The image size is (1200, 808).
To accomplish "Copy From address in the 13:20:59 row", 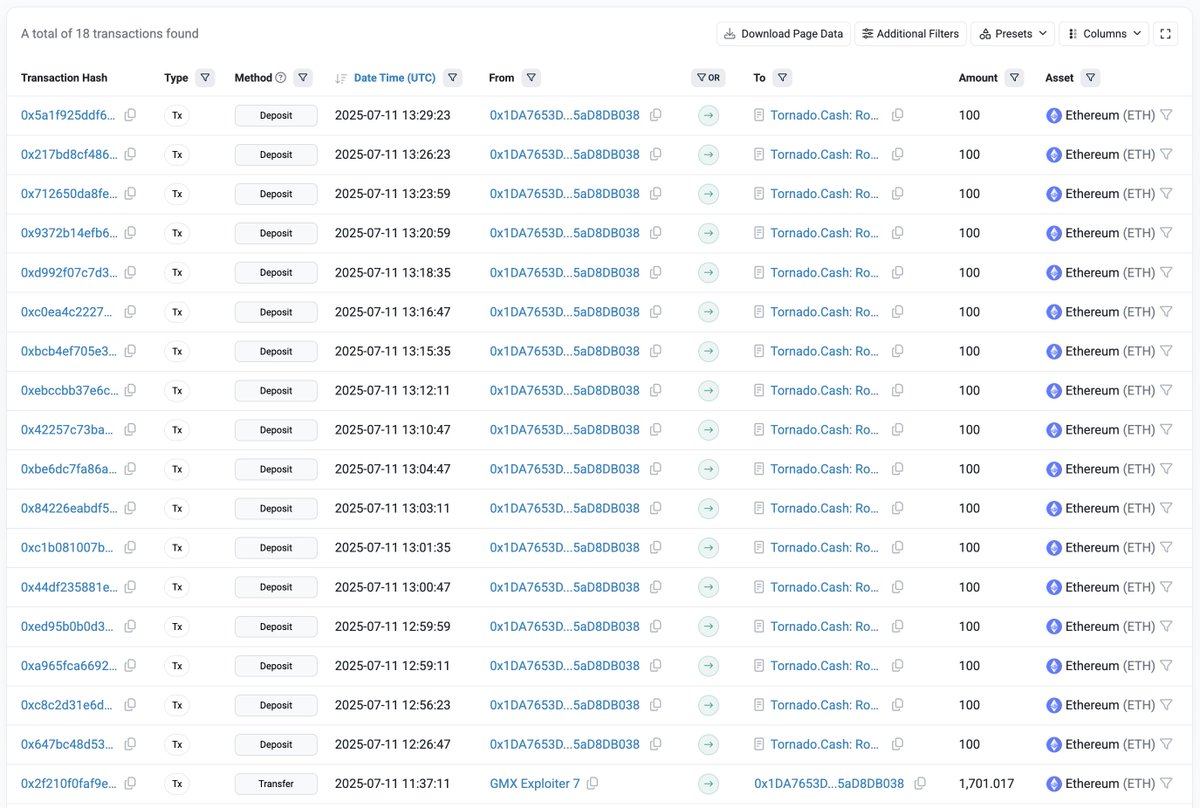I will click(x=656, y=233).
